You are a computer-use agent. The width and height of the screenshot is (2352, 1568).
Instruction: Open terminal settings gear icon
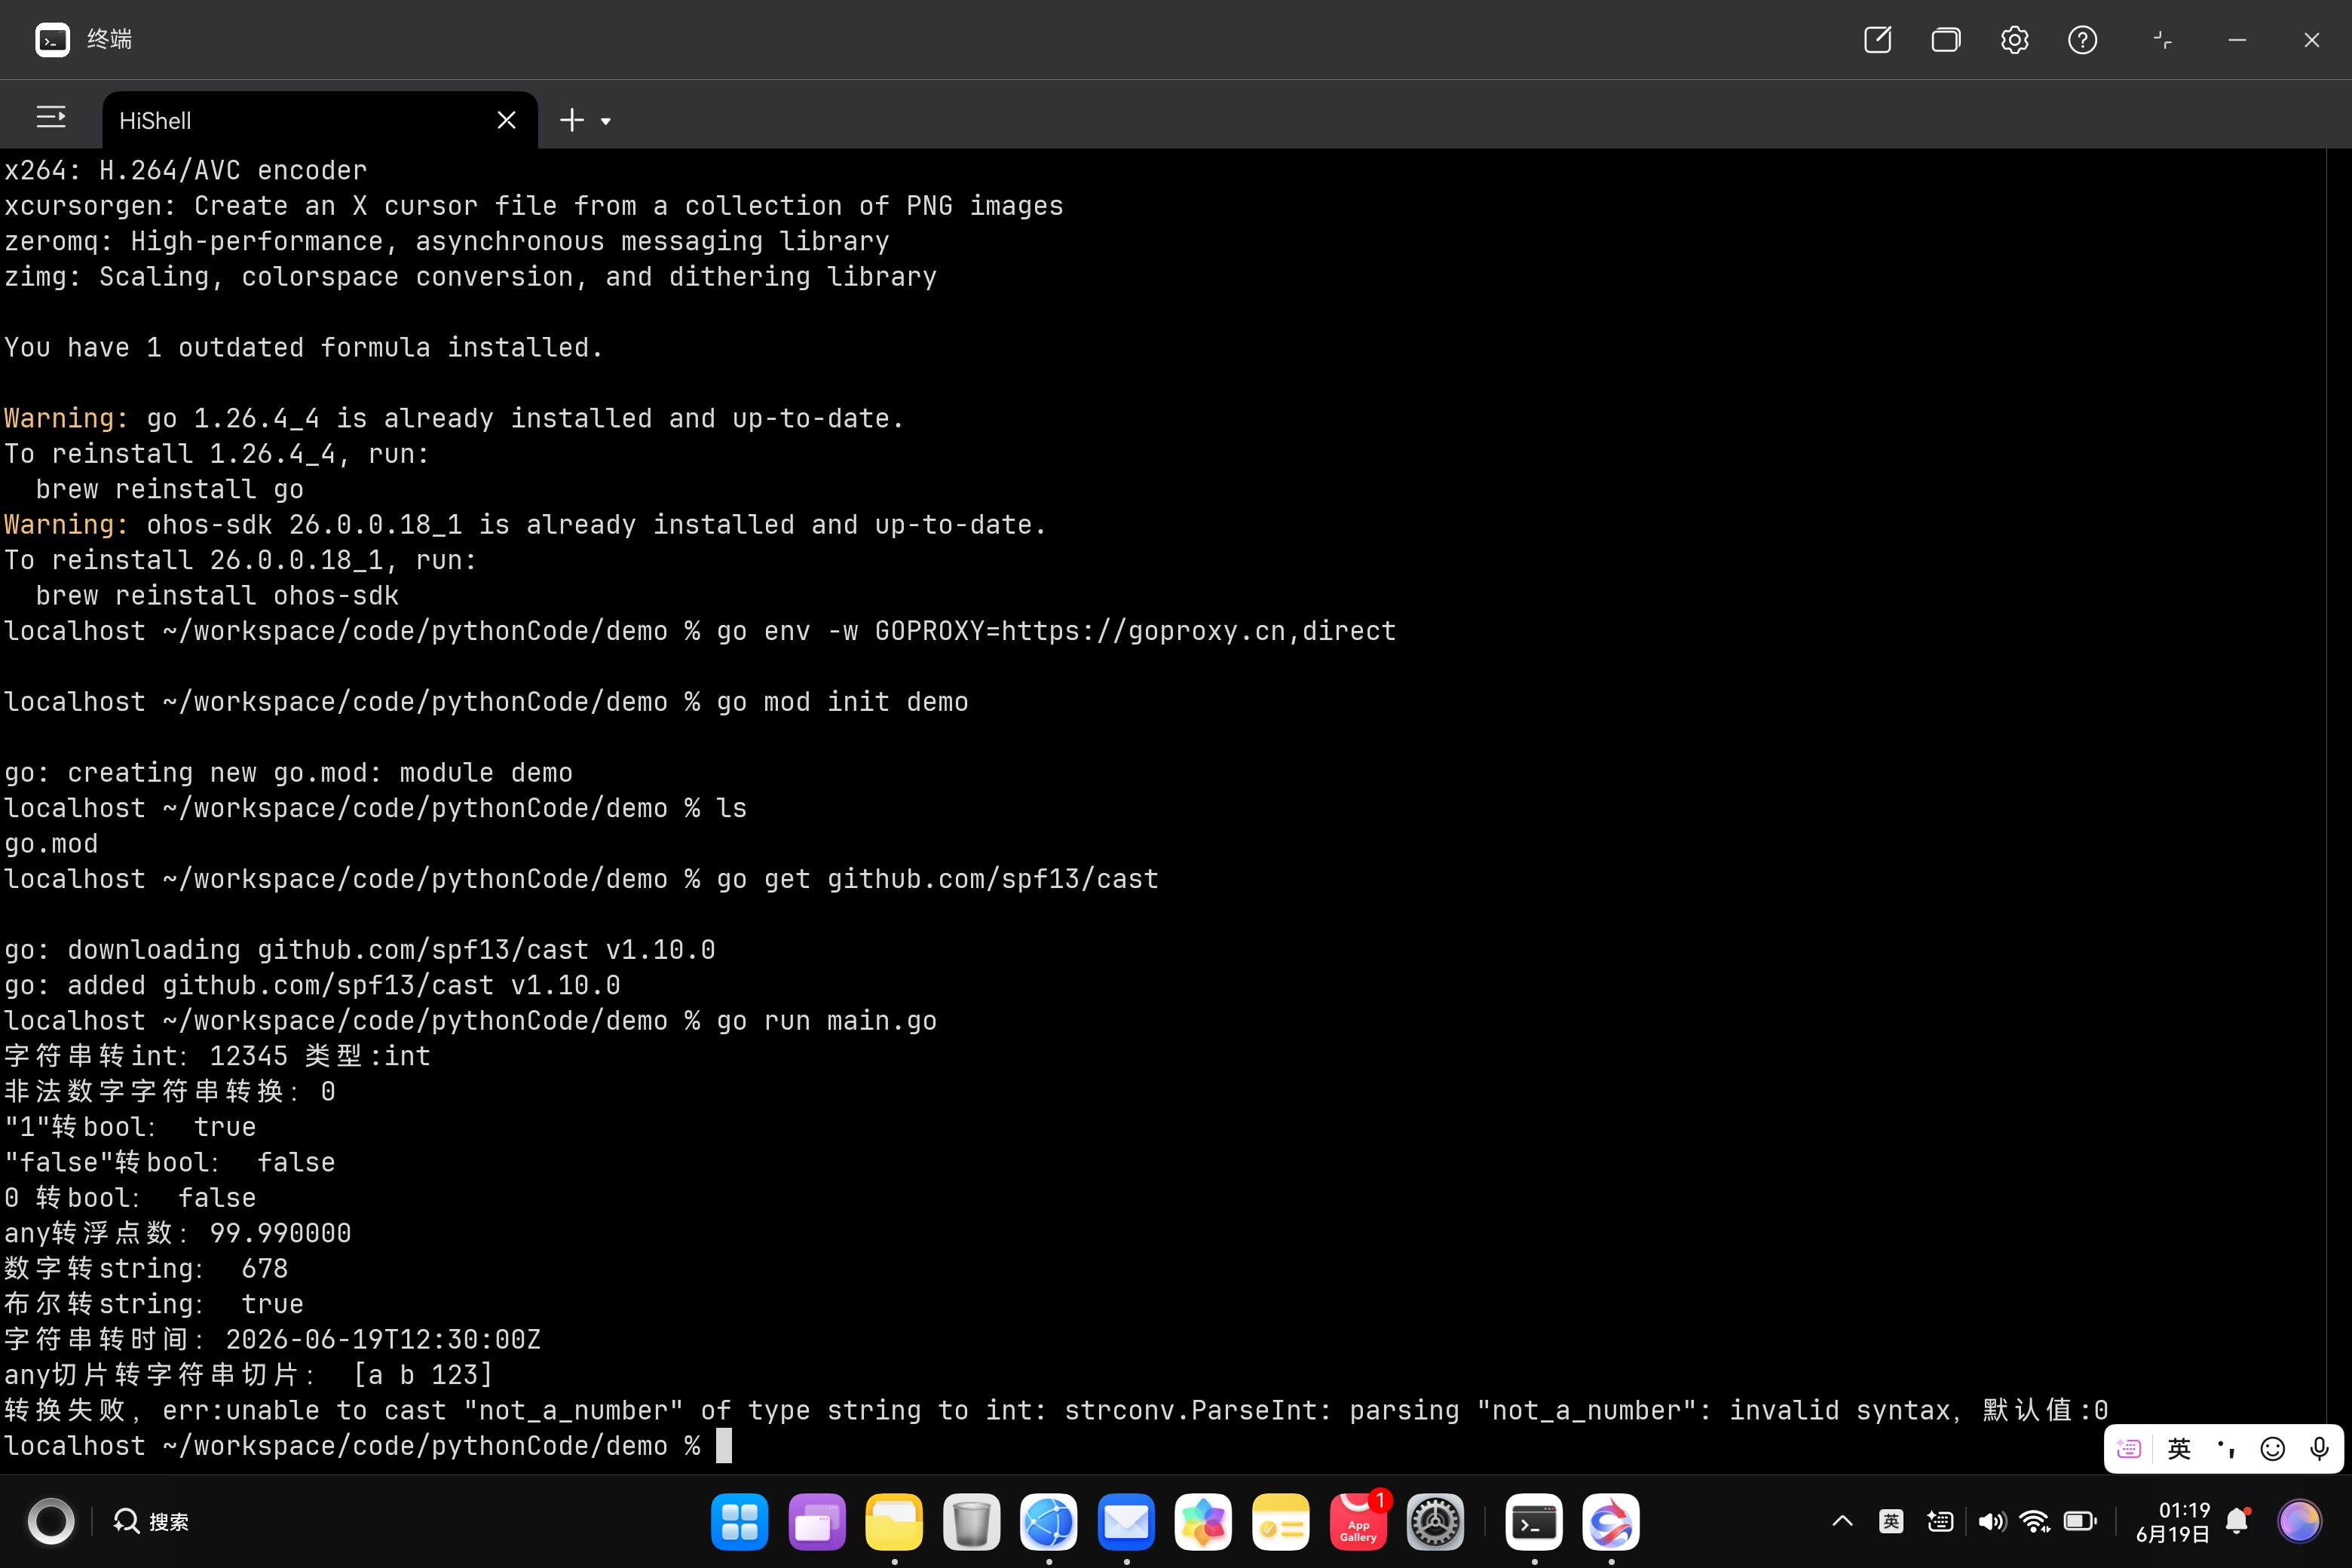(x=2014, y=40)
